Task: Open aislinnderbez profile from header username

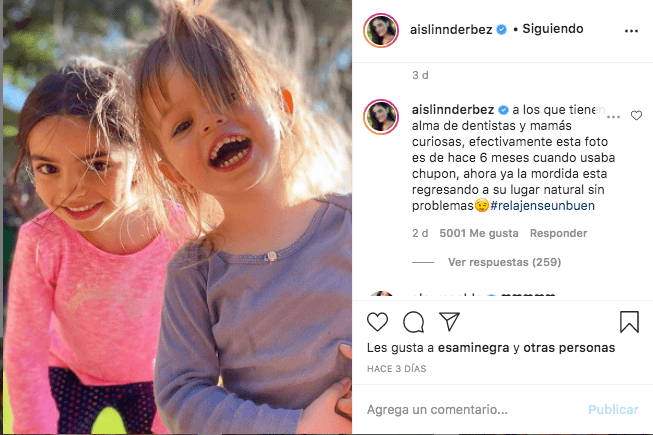Action: point(451,30)
